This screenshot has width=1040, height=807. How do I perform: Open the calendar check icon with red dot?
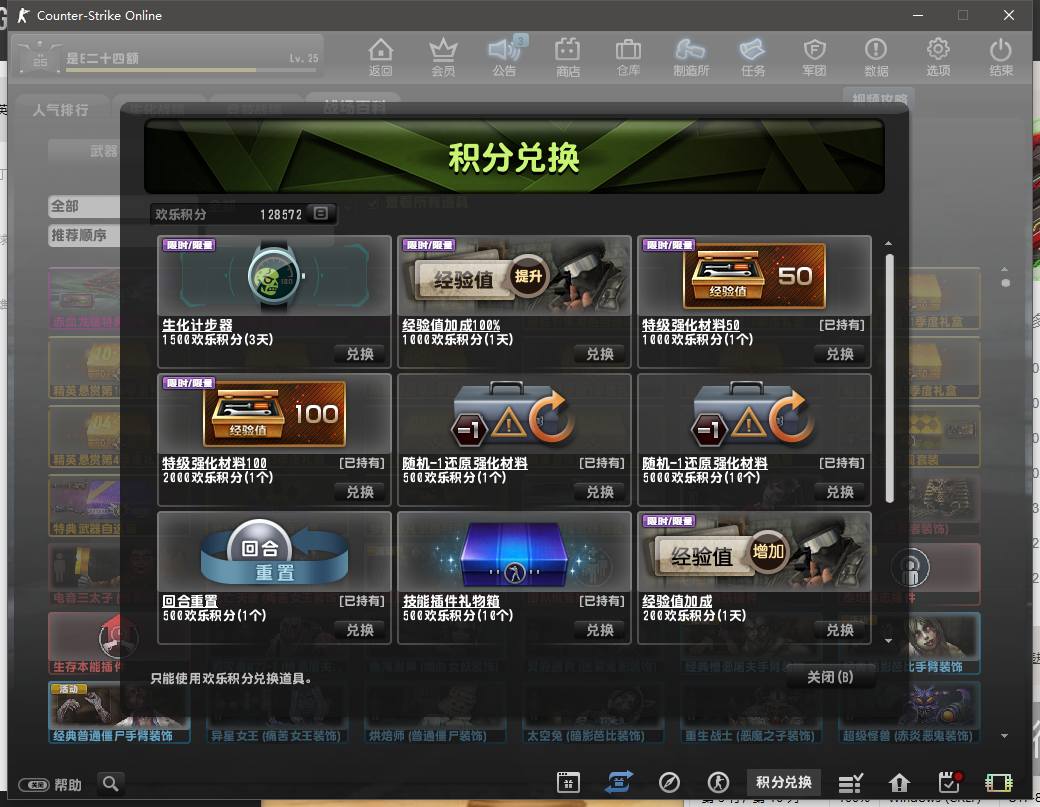pos(950,782)
